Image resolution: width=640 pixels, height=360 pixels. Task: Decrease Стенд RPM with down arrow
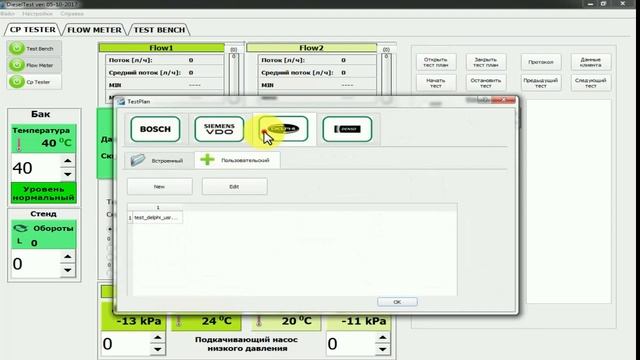click(x=68, y=270)
